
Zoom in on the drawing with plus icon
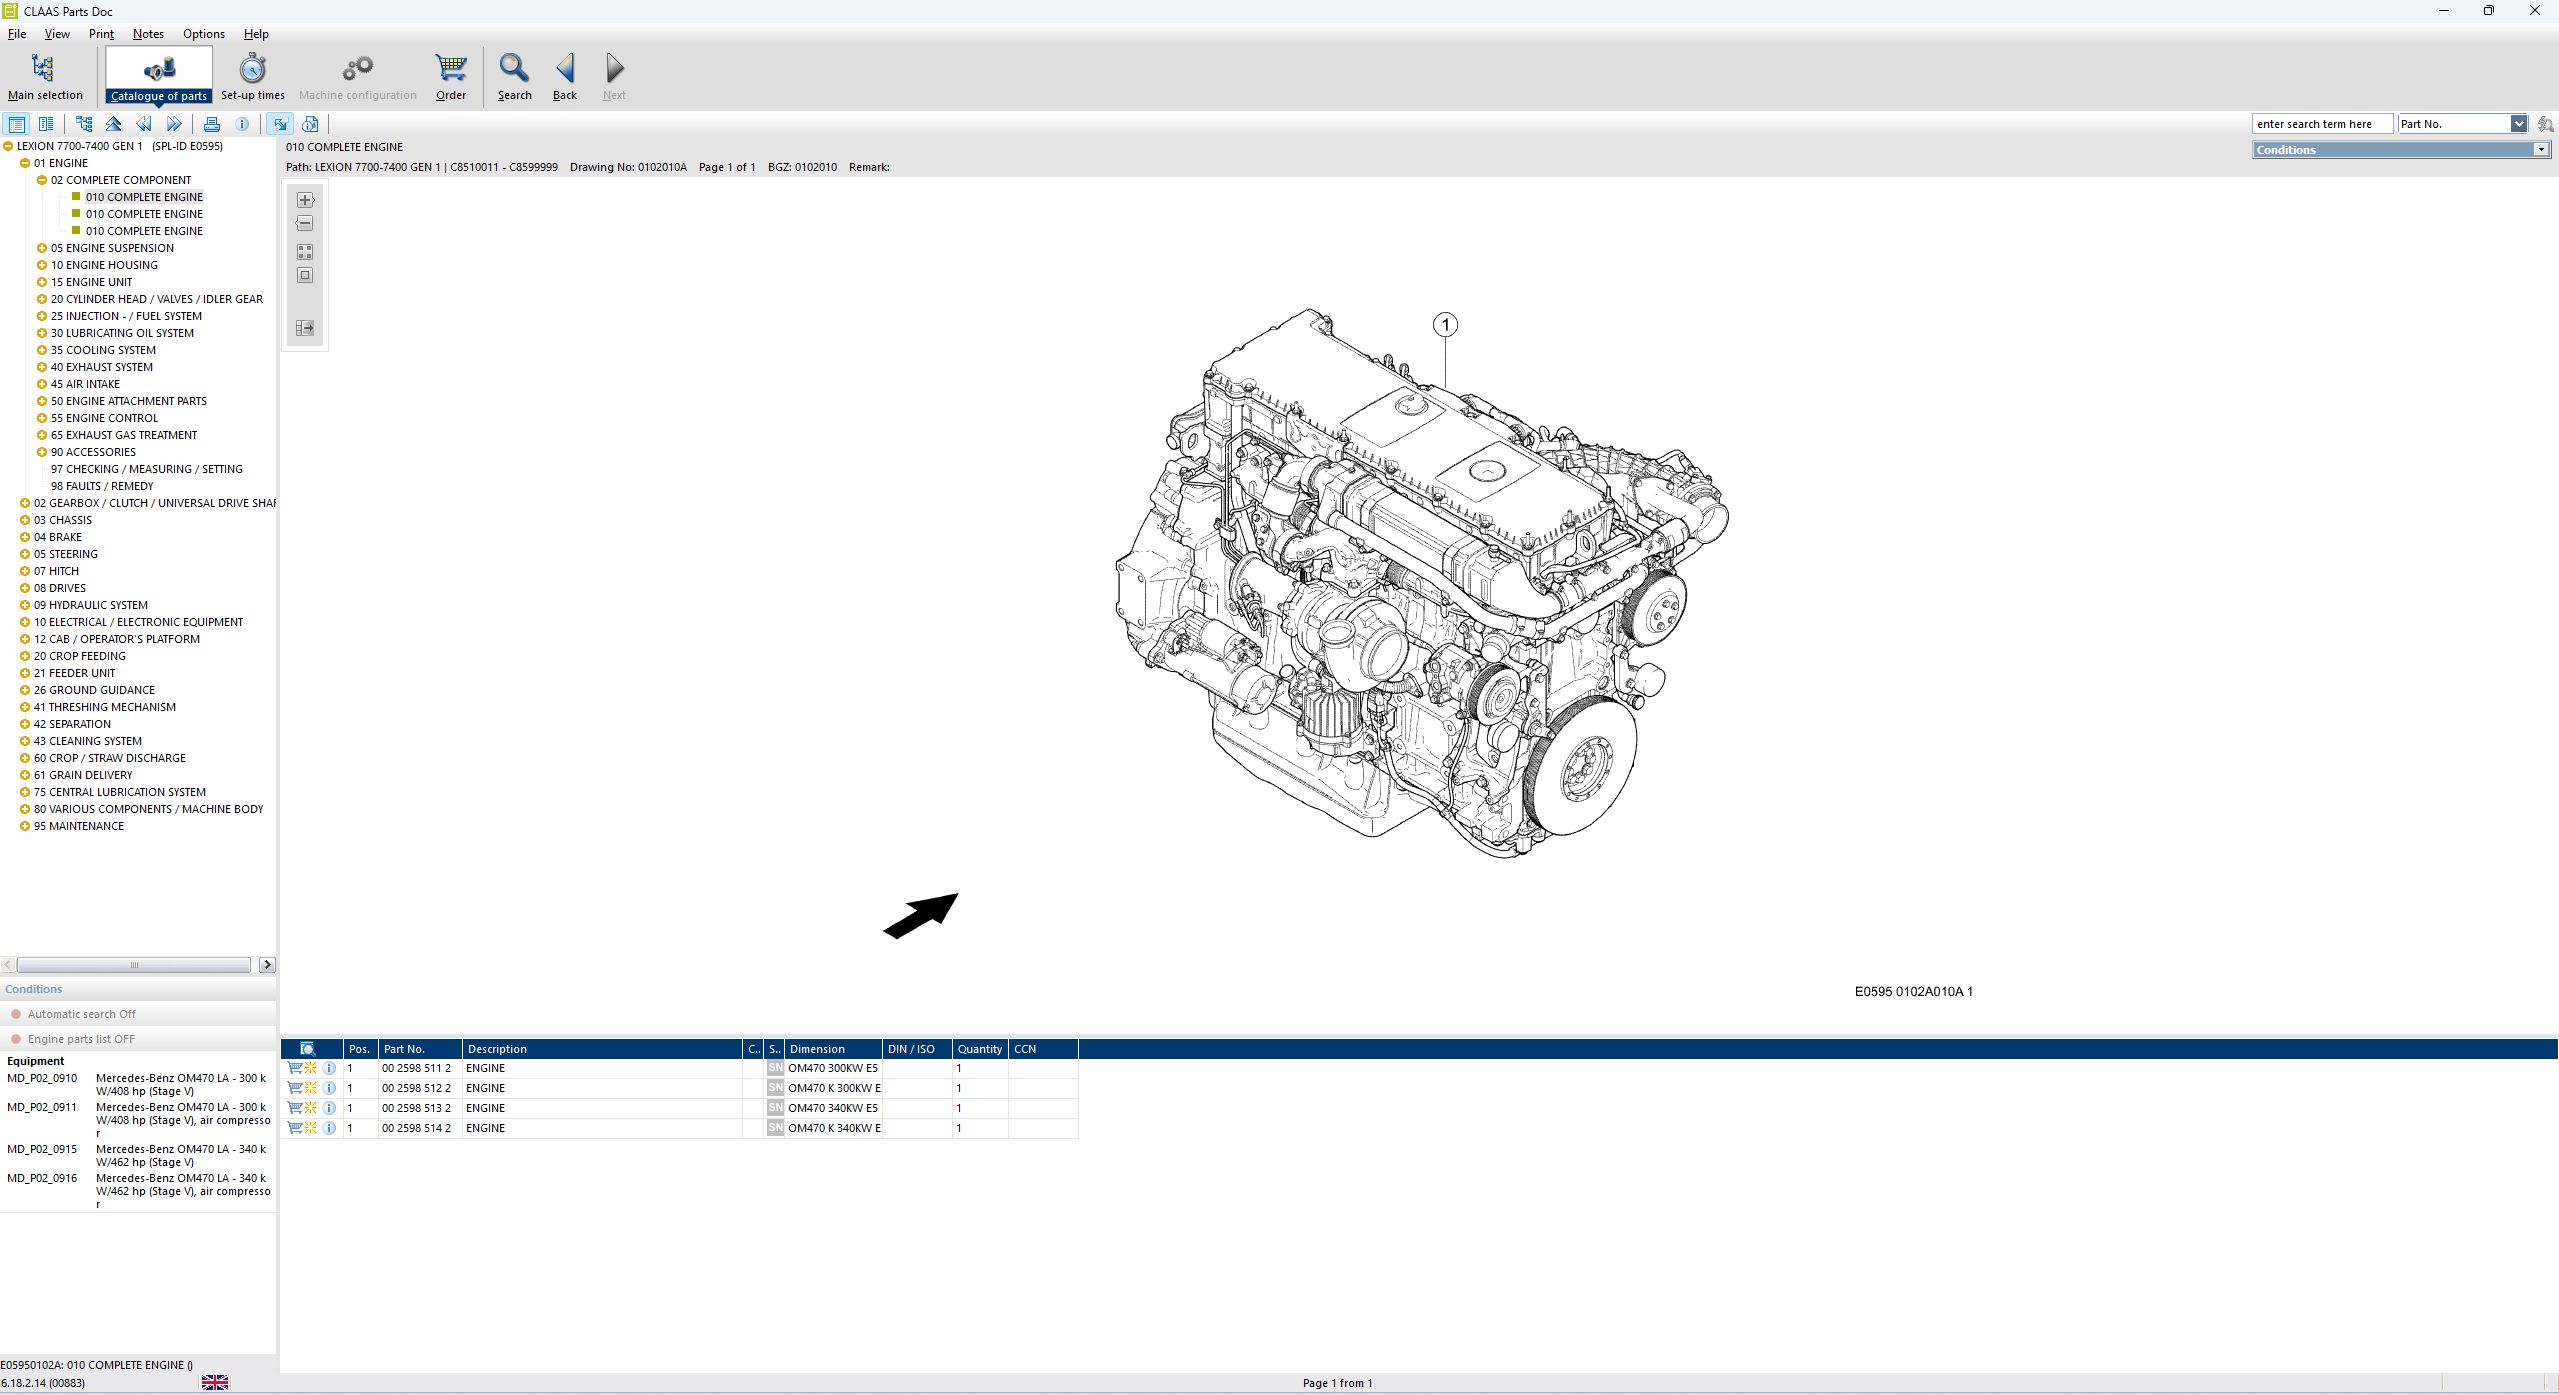305,200
